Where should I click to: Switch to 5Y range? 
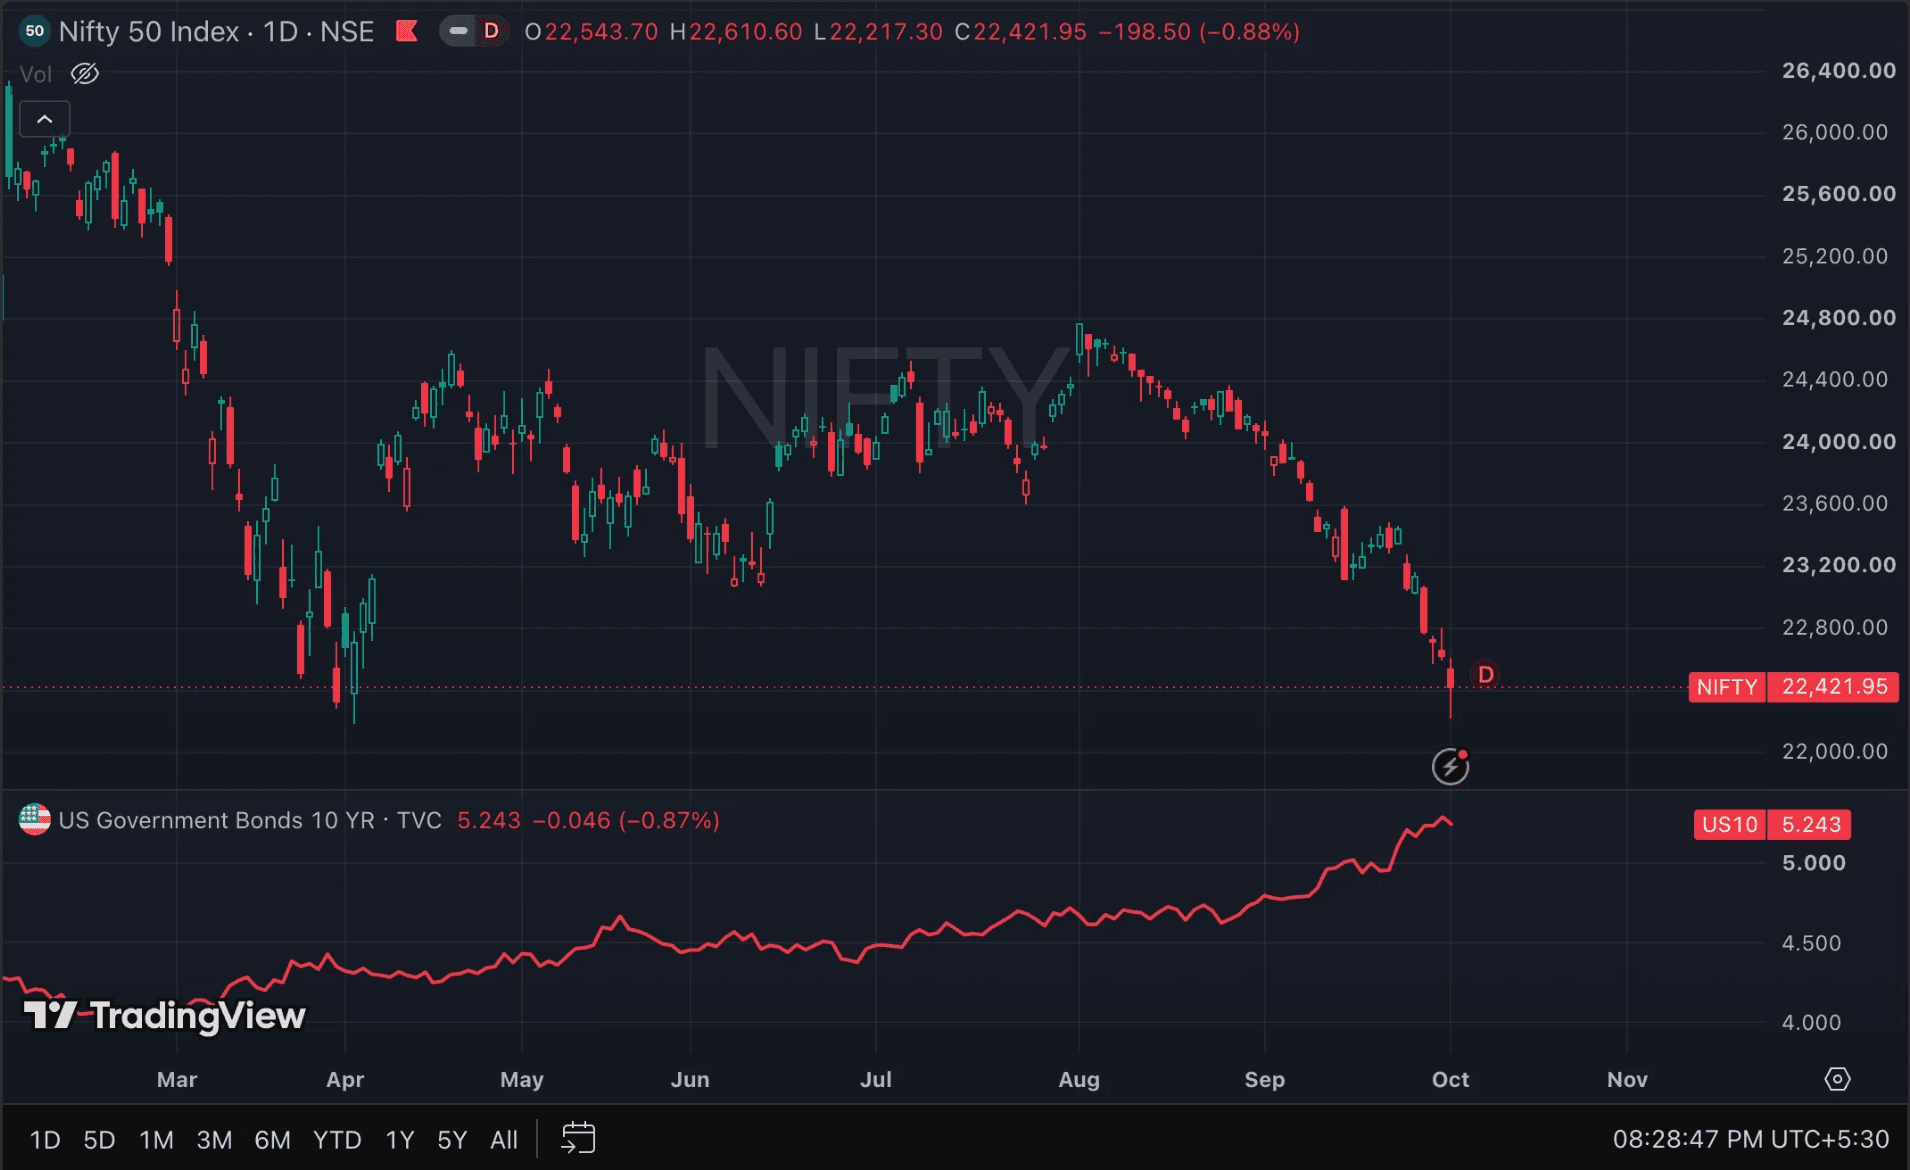[452, 1140]
